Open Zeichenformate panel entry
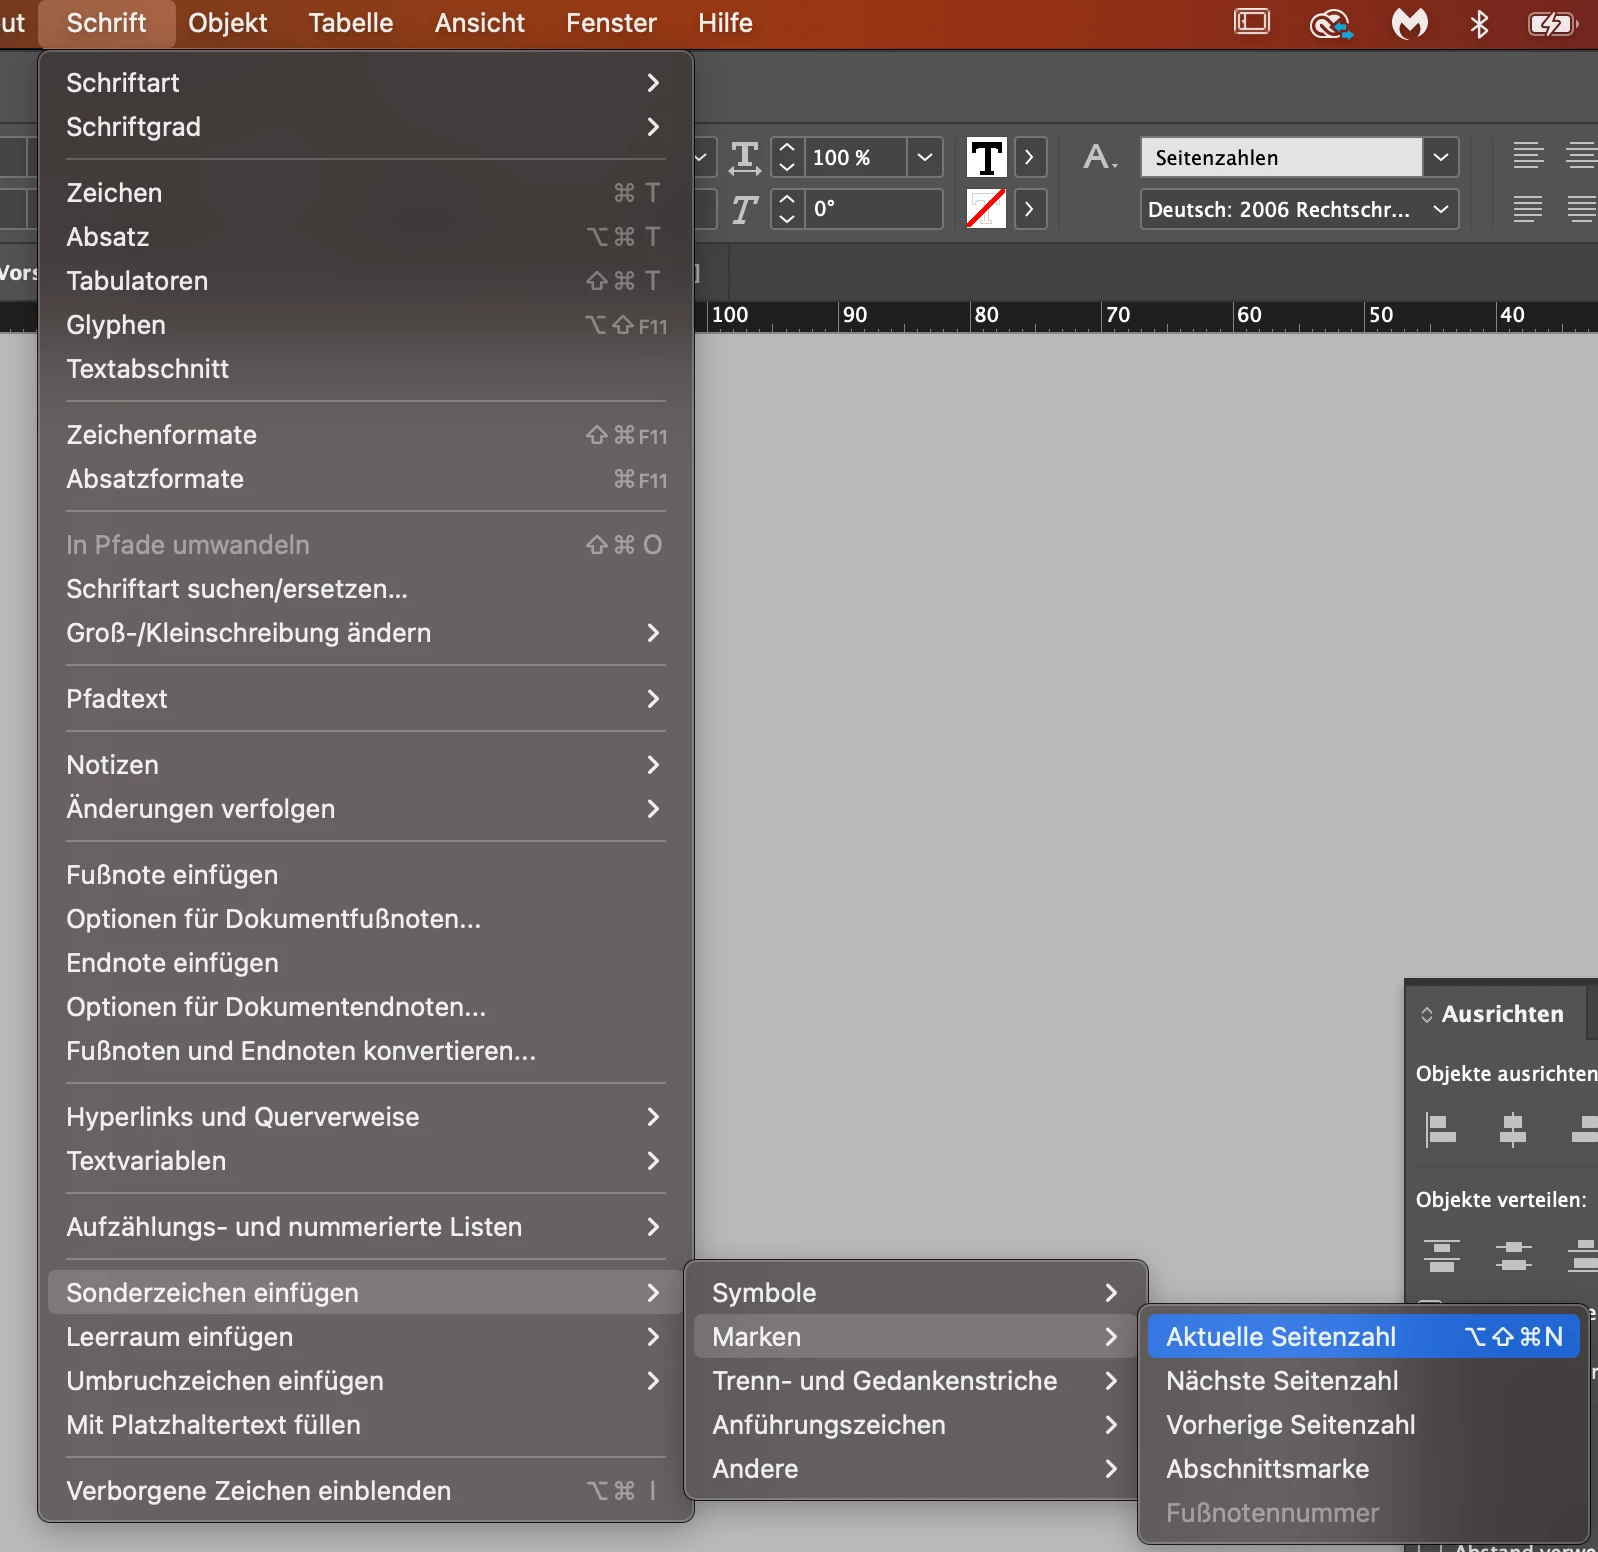Screen dimensions: 1598x1552 (x=365, y=435)
